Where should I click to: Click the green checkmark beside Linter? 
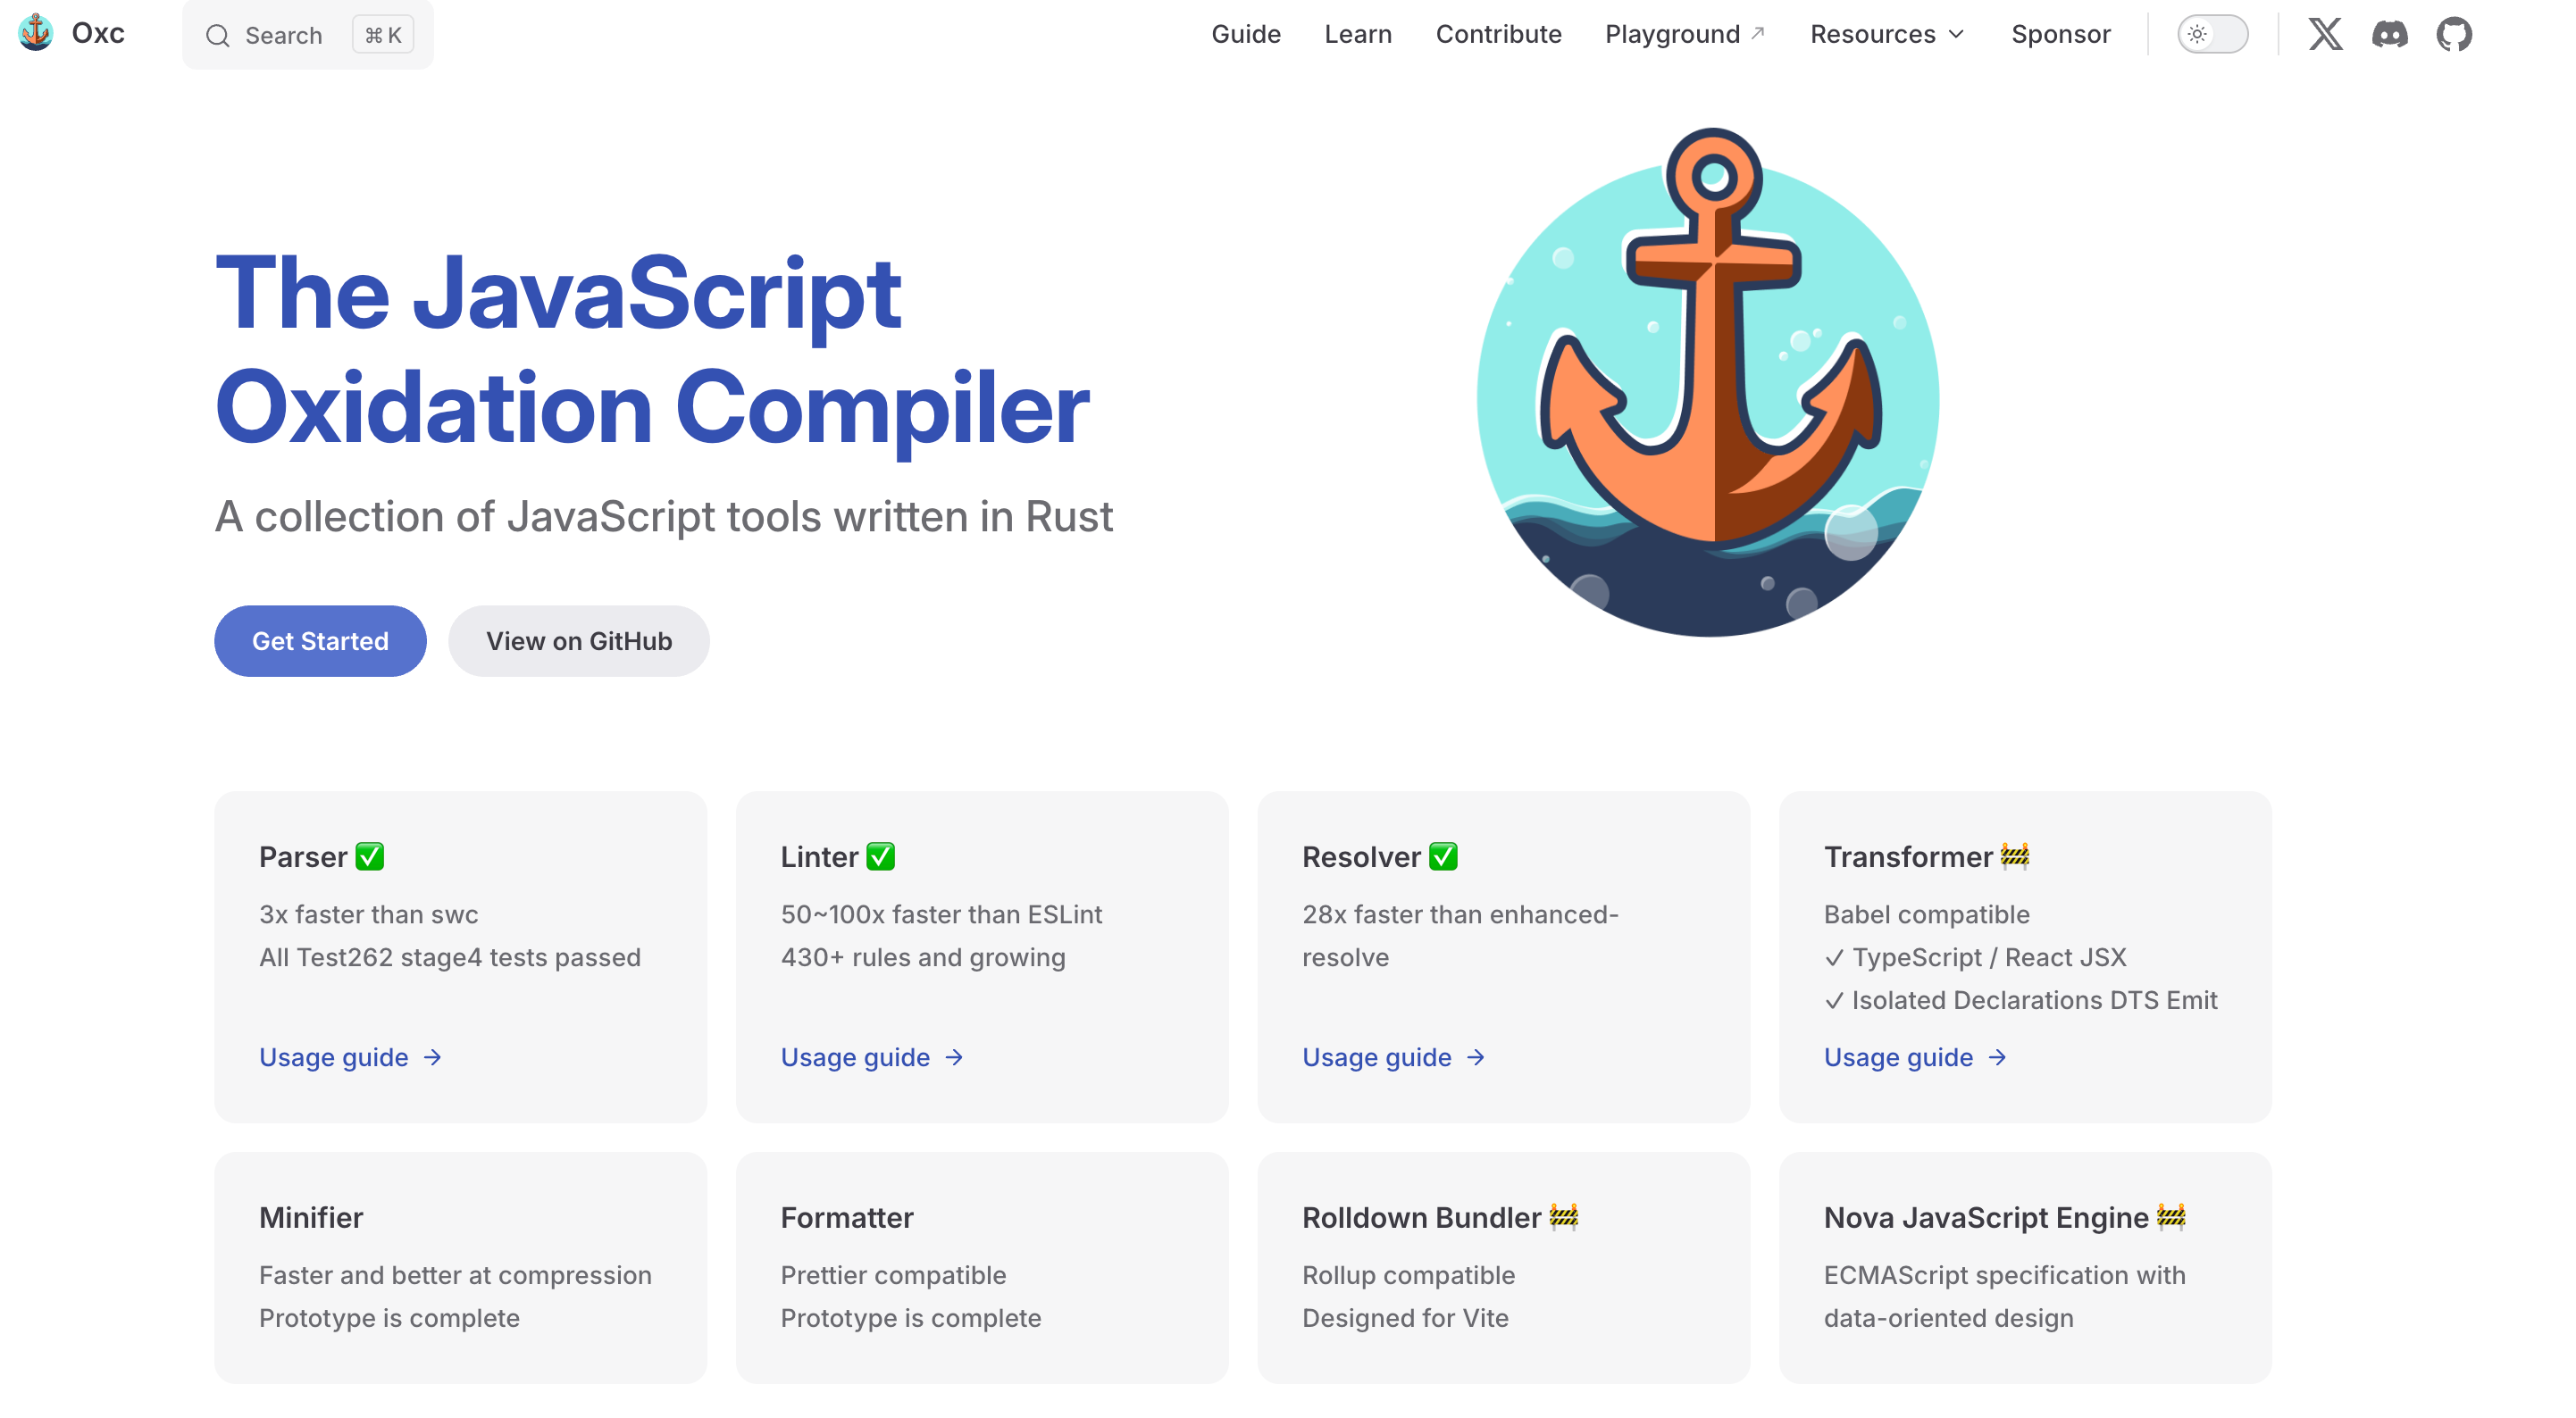(x=881, y=857)
